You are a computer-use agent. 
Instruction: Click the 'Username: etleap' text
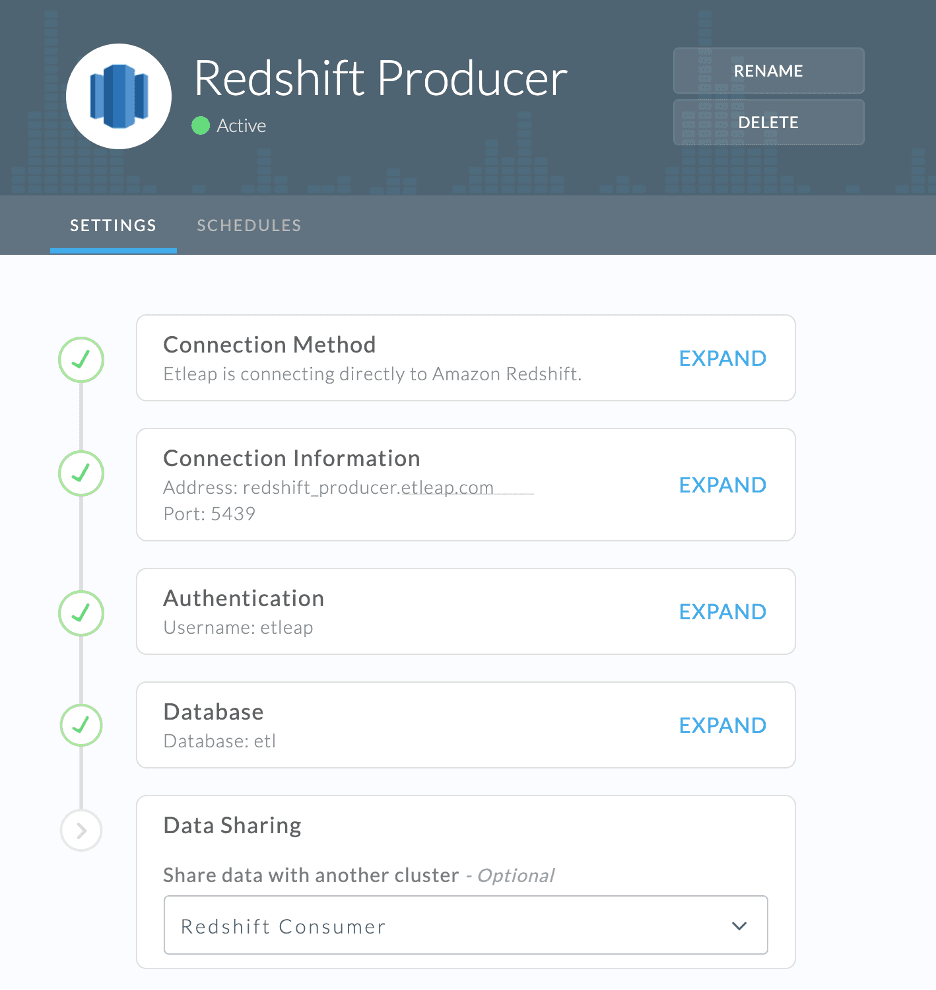(x=238, y=628)
